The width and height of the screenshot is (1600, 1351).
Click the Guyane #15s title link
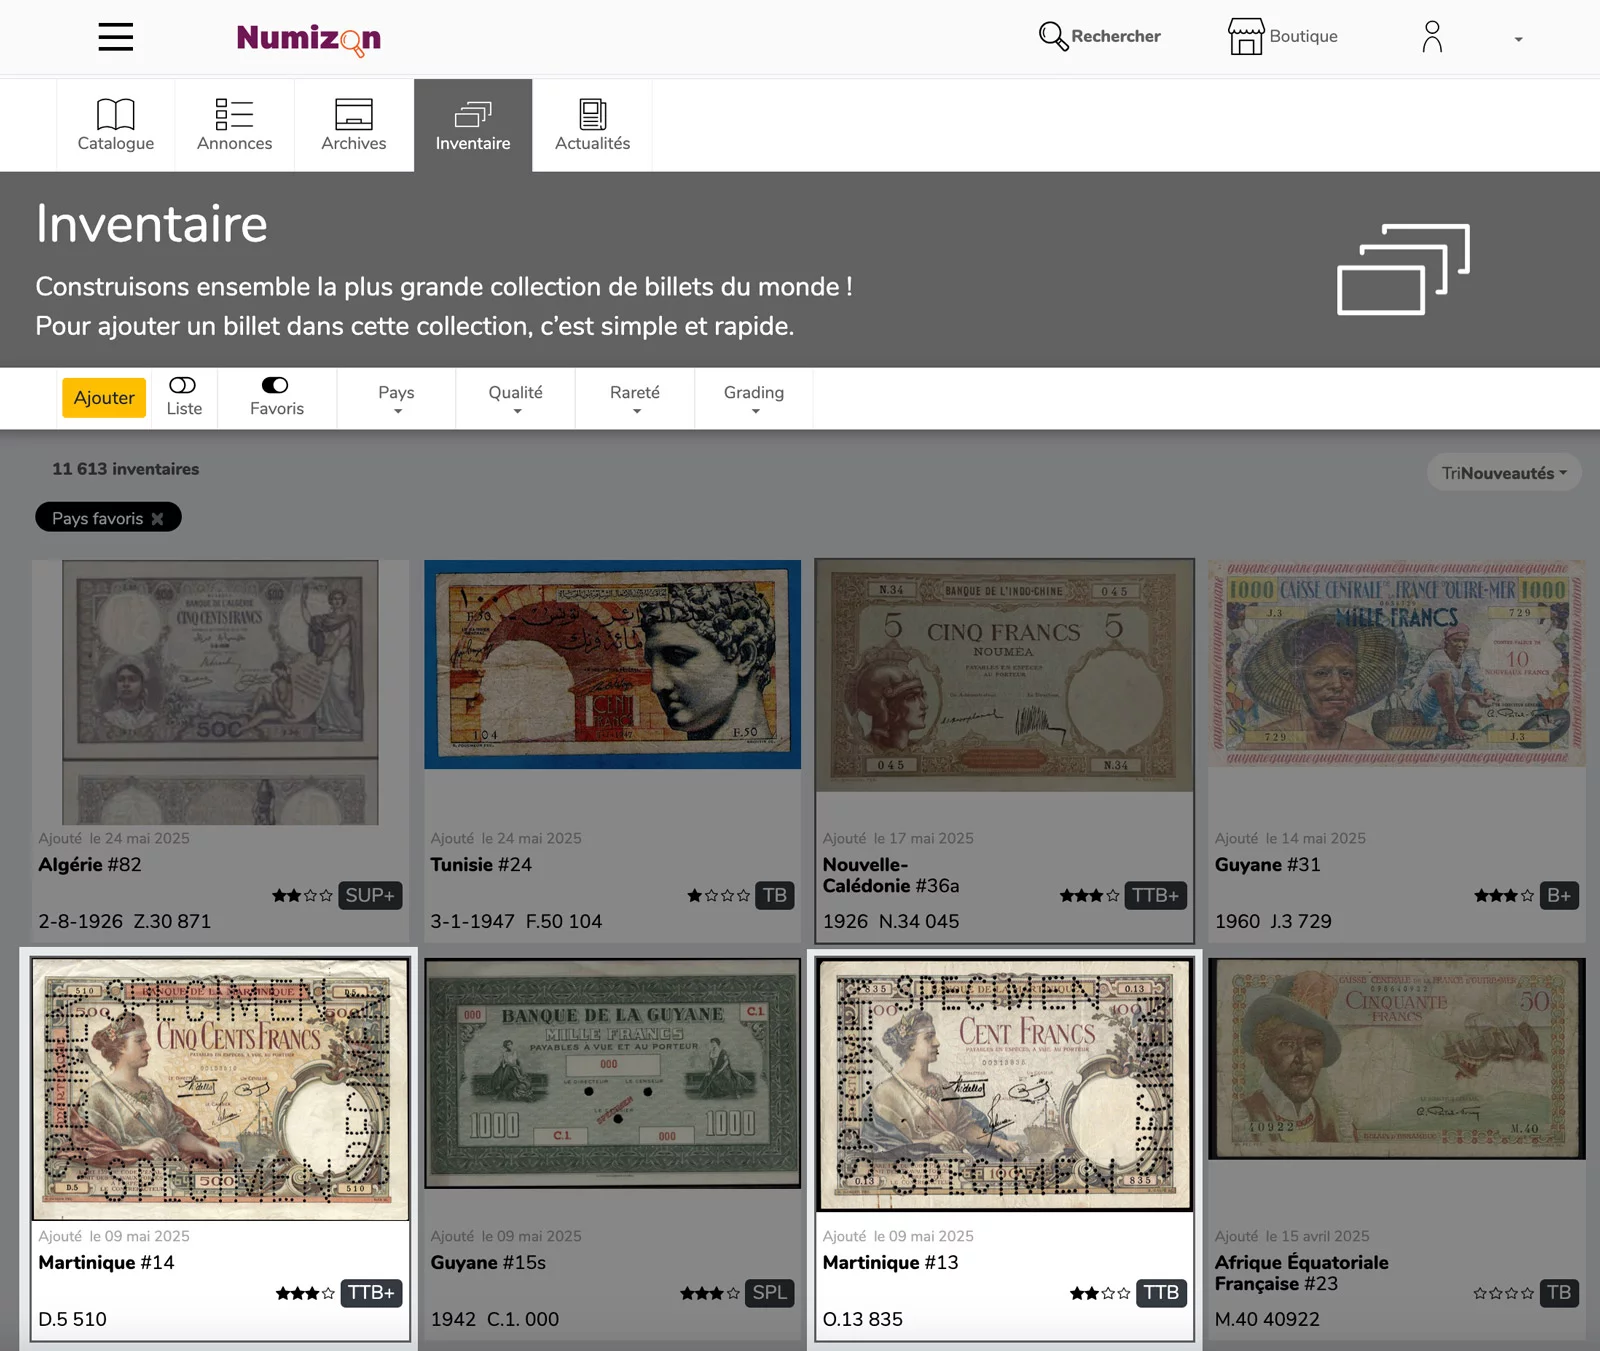[488, 1263]
